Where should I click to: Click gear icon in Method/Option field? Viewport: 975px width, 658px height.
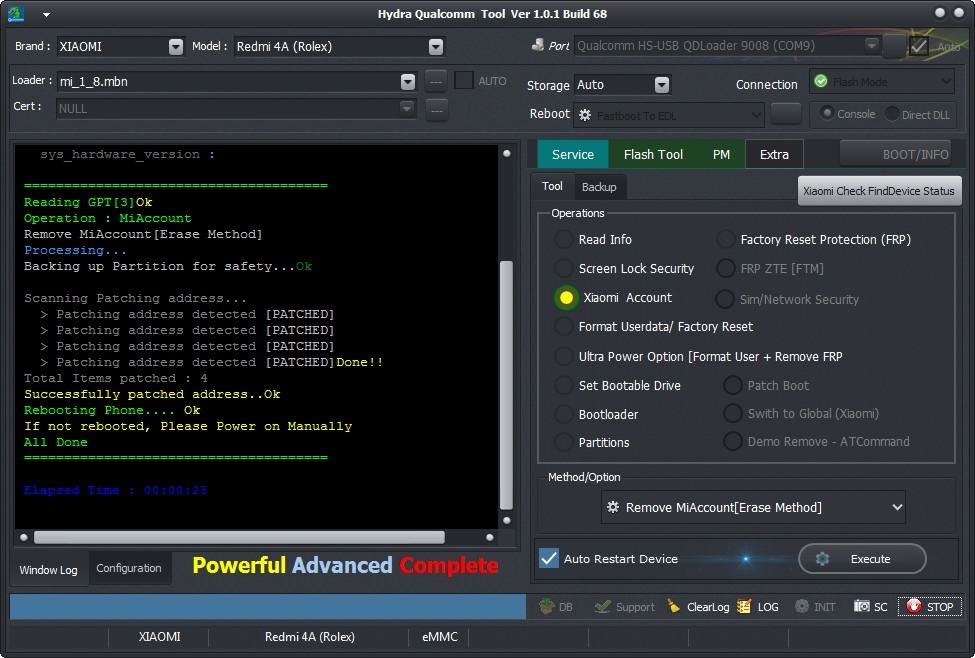[612, 507]
